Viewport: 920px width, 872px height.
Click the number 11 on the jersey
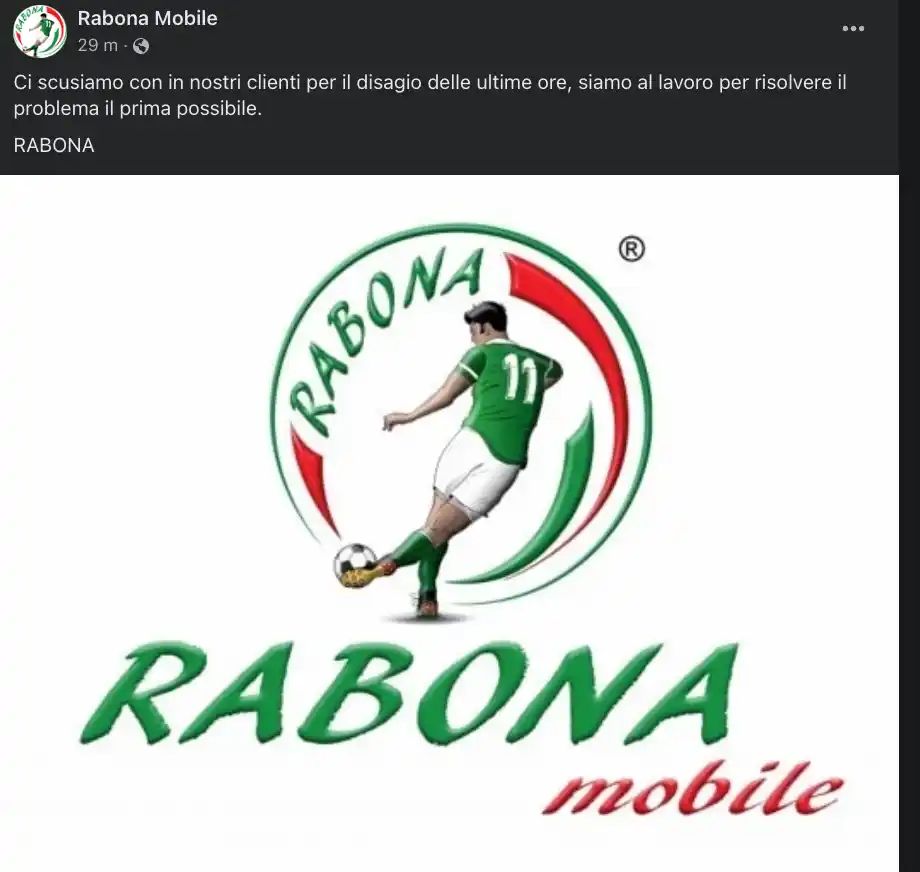tap(520, 378)
